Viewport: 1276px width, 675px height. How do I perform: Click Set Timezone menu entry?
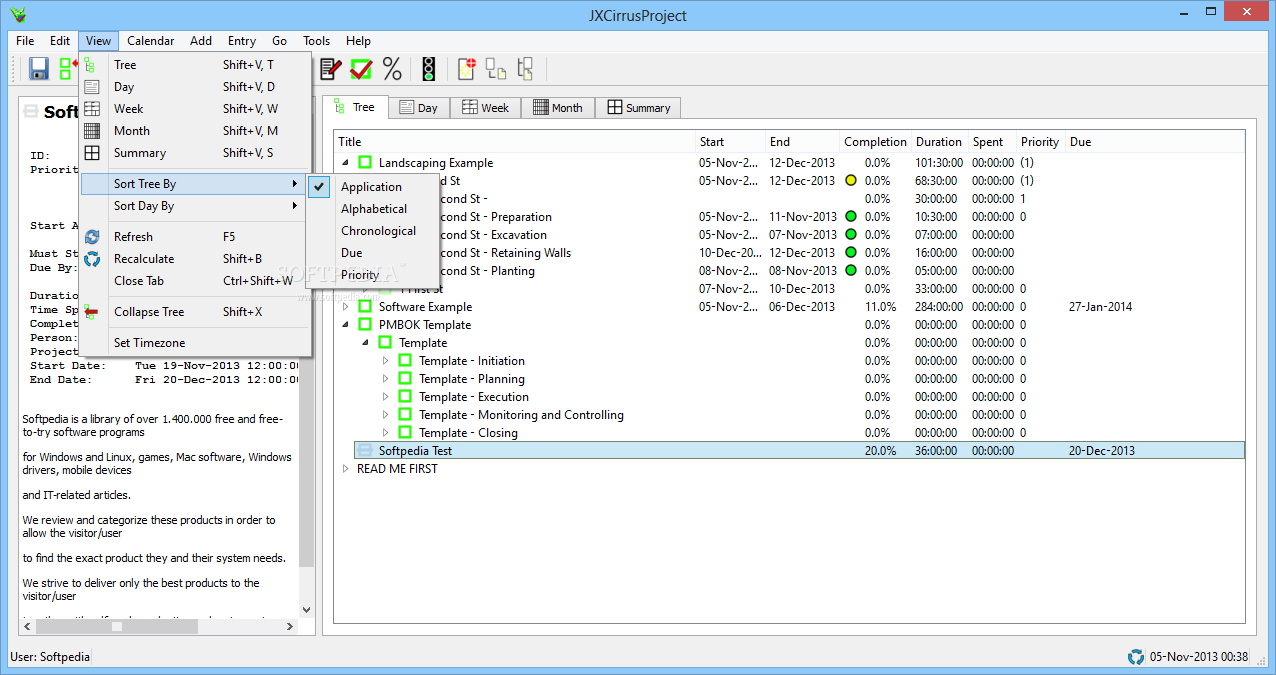tap(194, 343)
